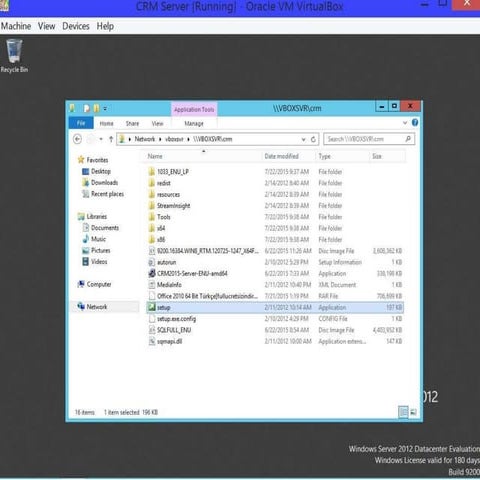
Task: Select Downloads in the navigation pane
Action: (x=100, y=183)
